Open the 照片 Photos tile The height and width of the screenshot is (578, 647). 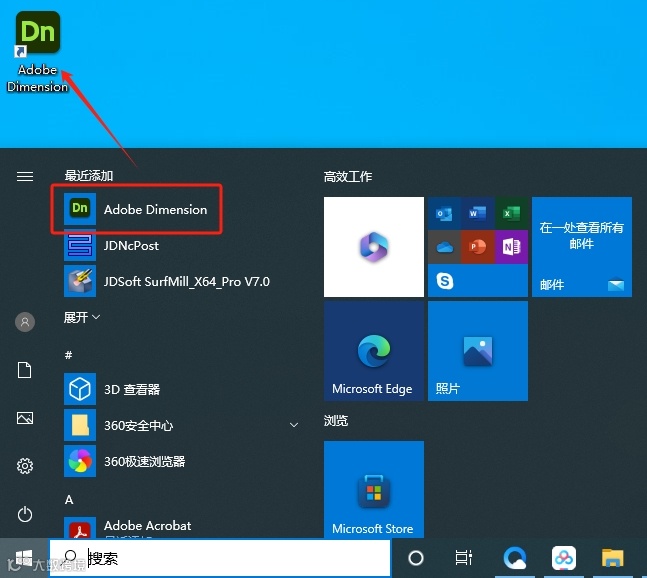pos(478,351)
